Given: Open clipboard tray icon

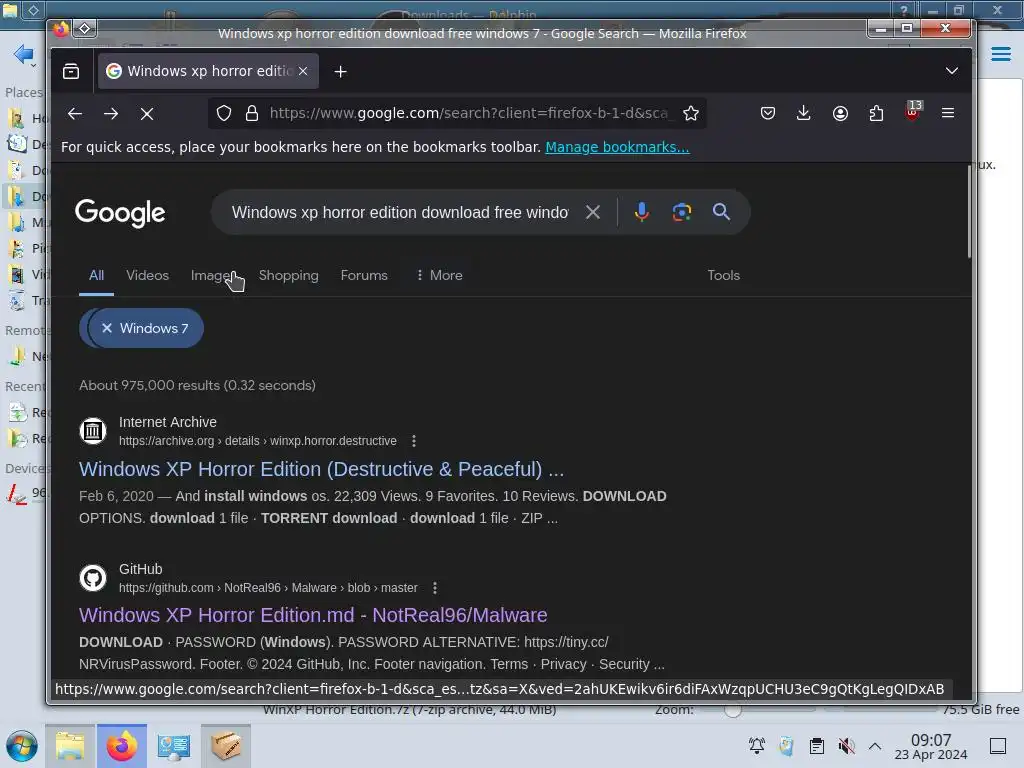Looking at the screenshot, I should click(816, 746).
